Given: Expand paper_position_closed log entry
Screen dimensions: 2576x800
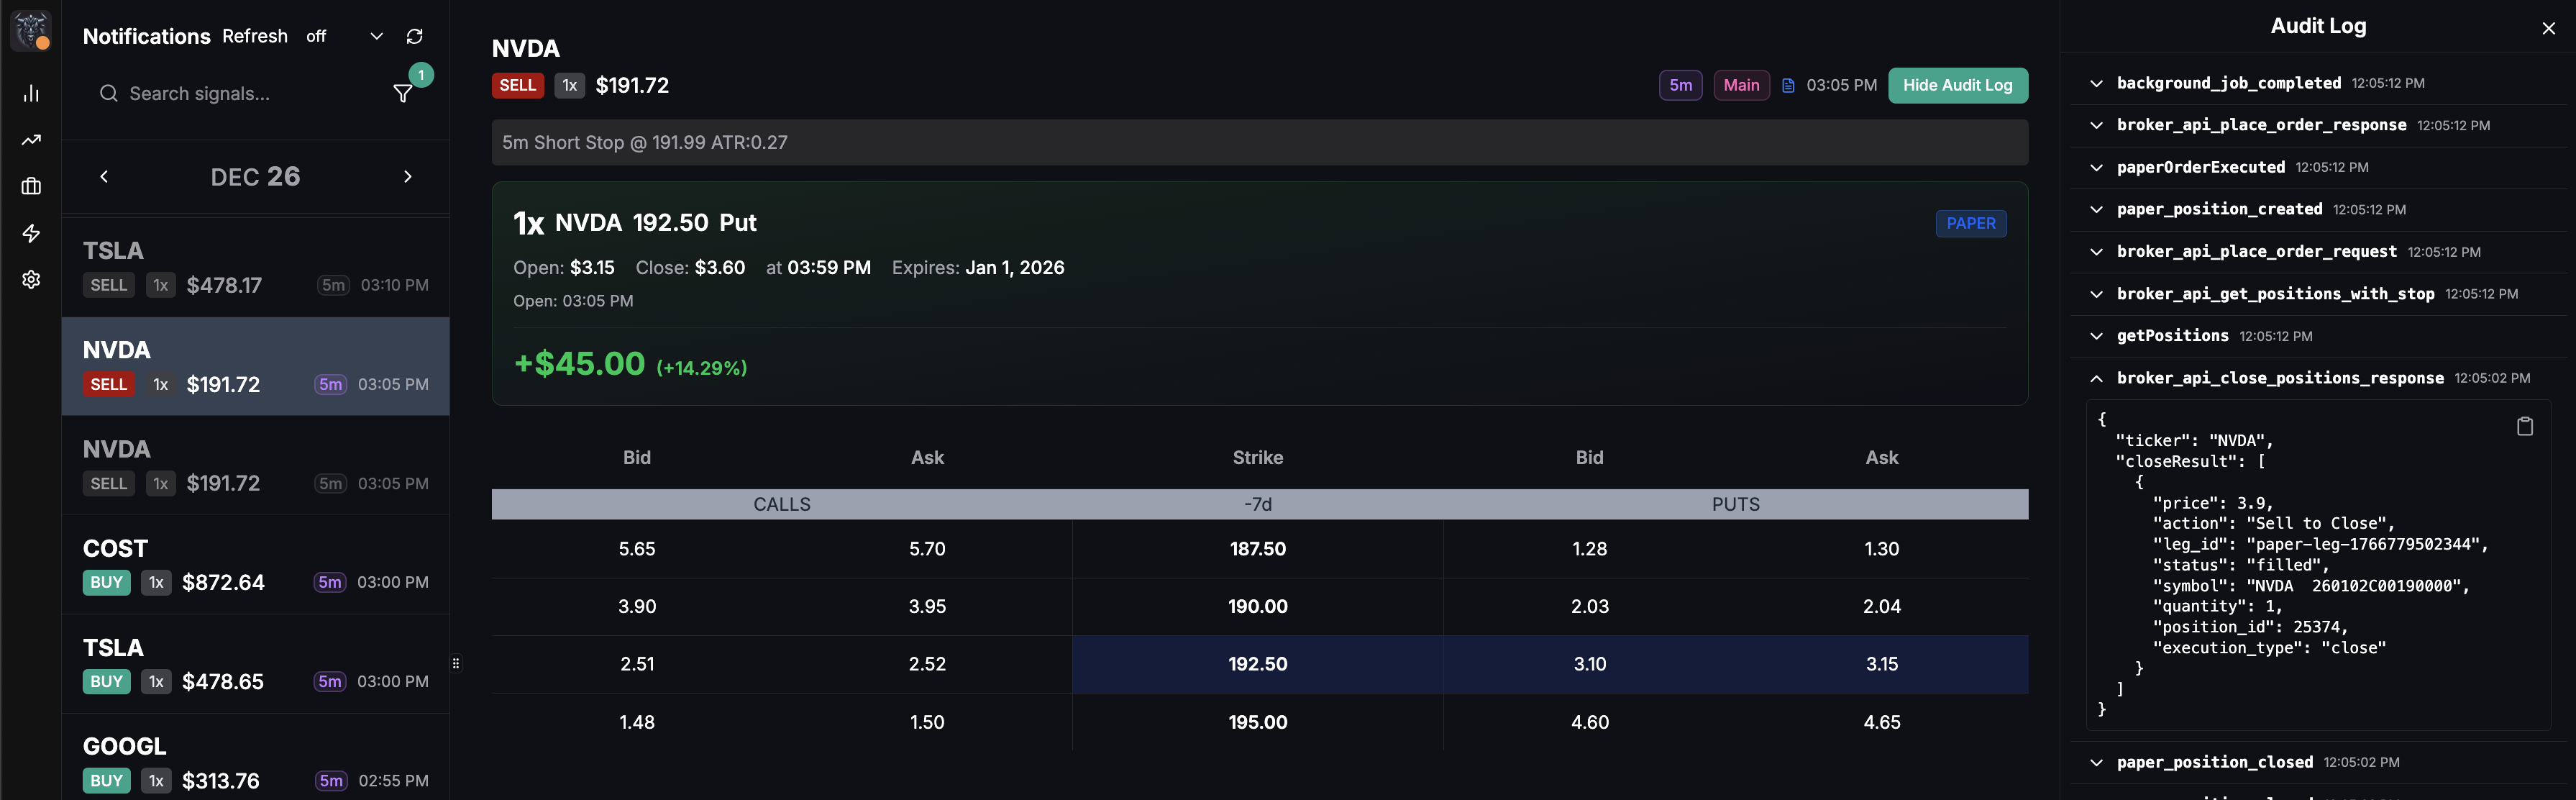Looking at the screenshot, I should [2318, 762].
